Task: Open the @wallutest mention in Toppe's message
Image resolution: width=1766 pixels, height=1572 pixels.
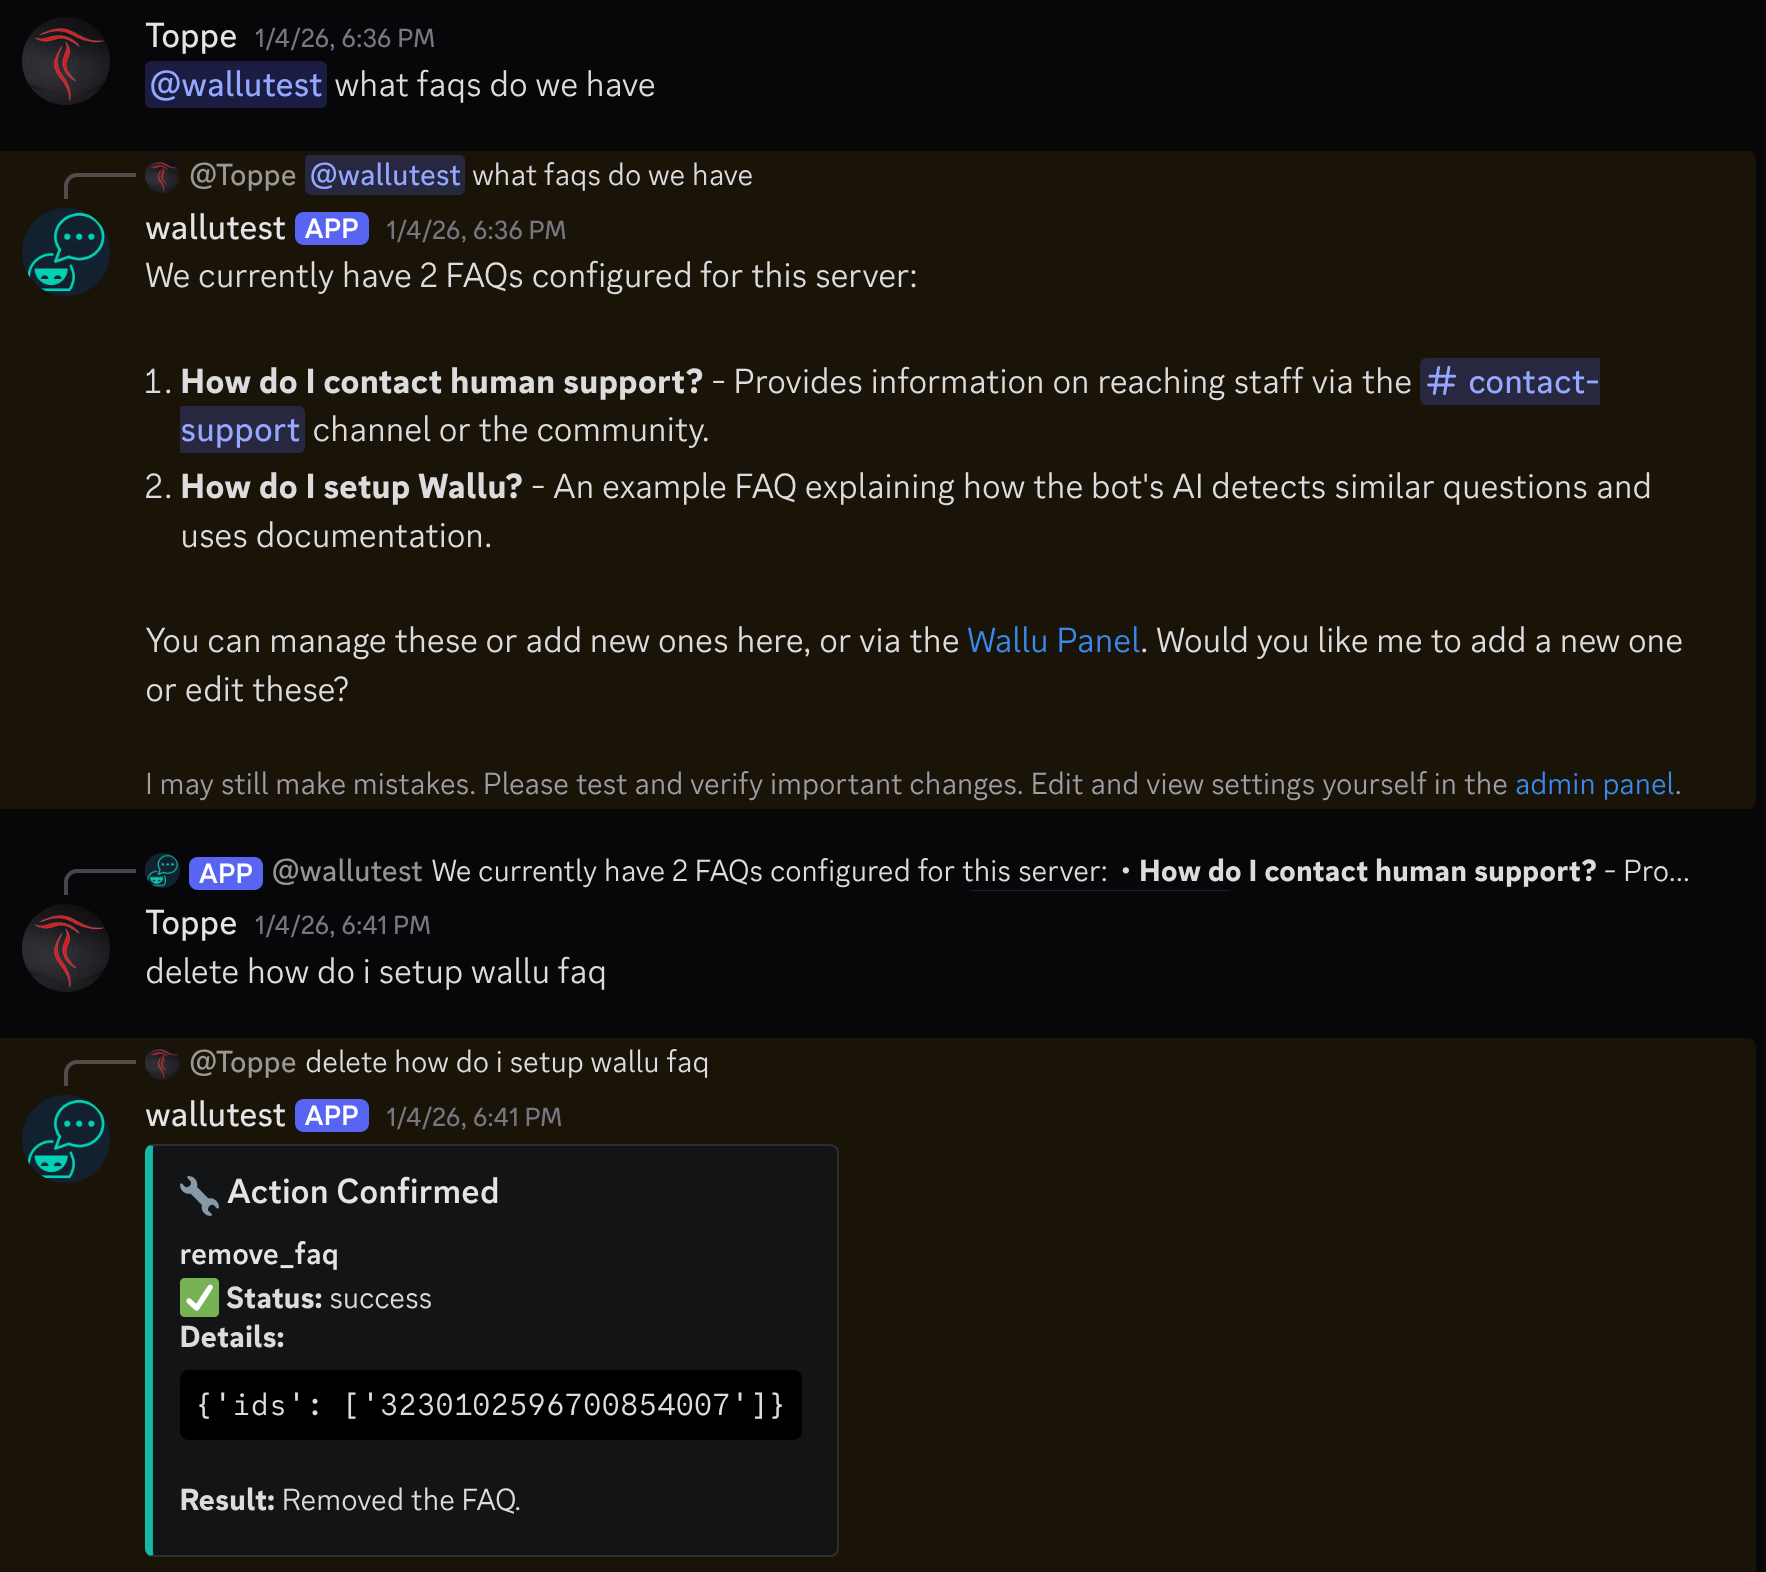Action: (236, 85)
